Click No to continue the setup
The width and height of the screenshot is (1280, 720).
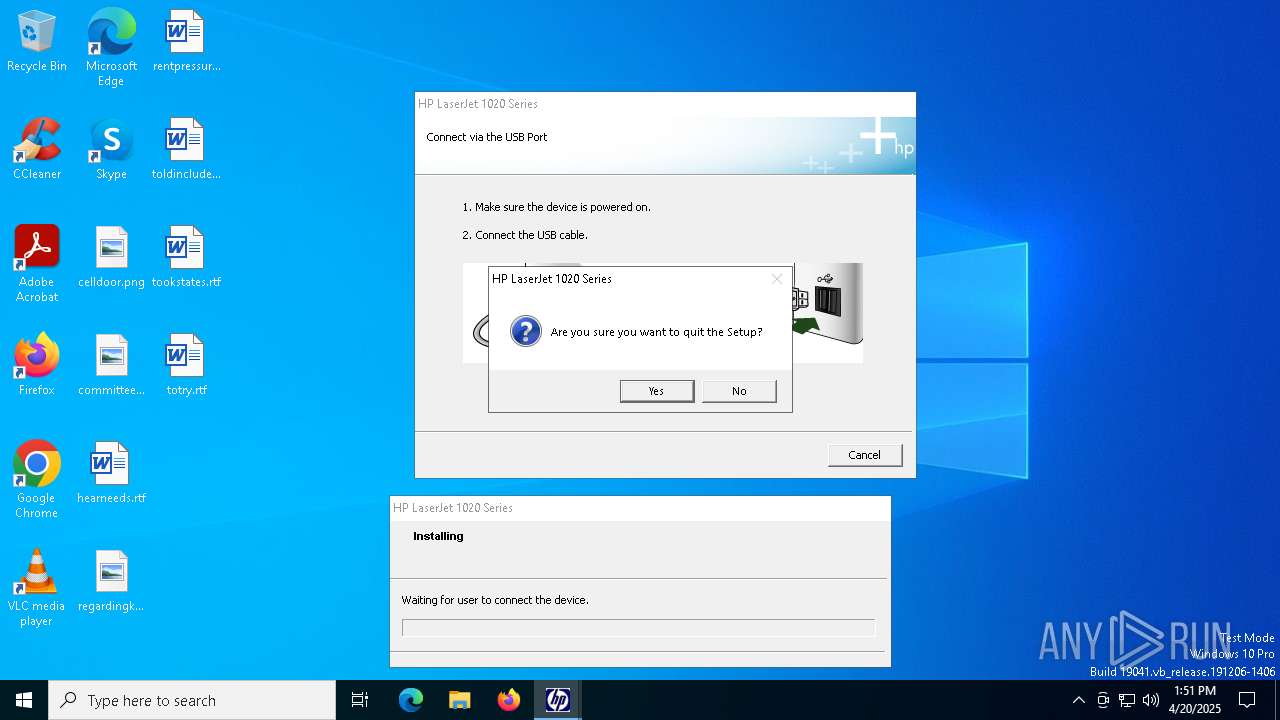click(739, 391)
